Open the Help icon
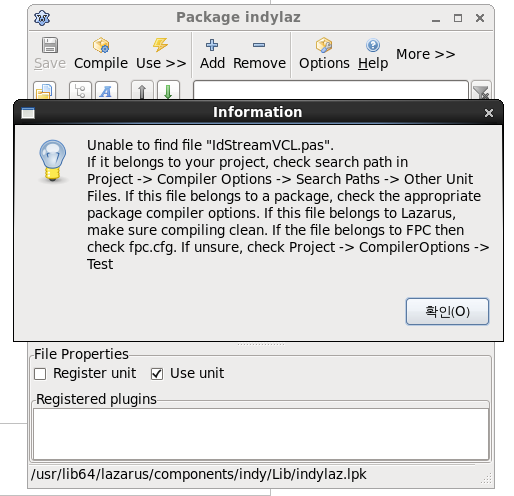 [373, 54]
